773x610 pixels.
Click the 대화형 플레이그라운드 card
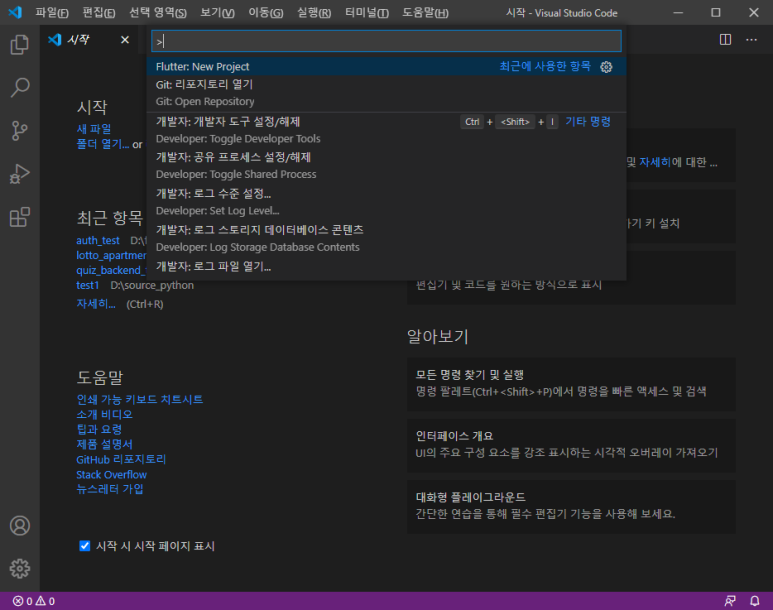click(571, 506)
